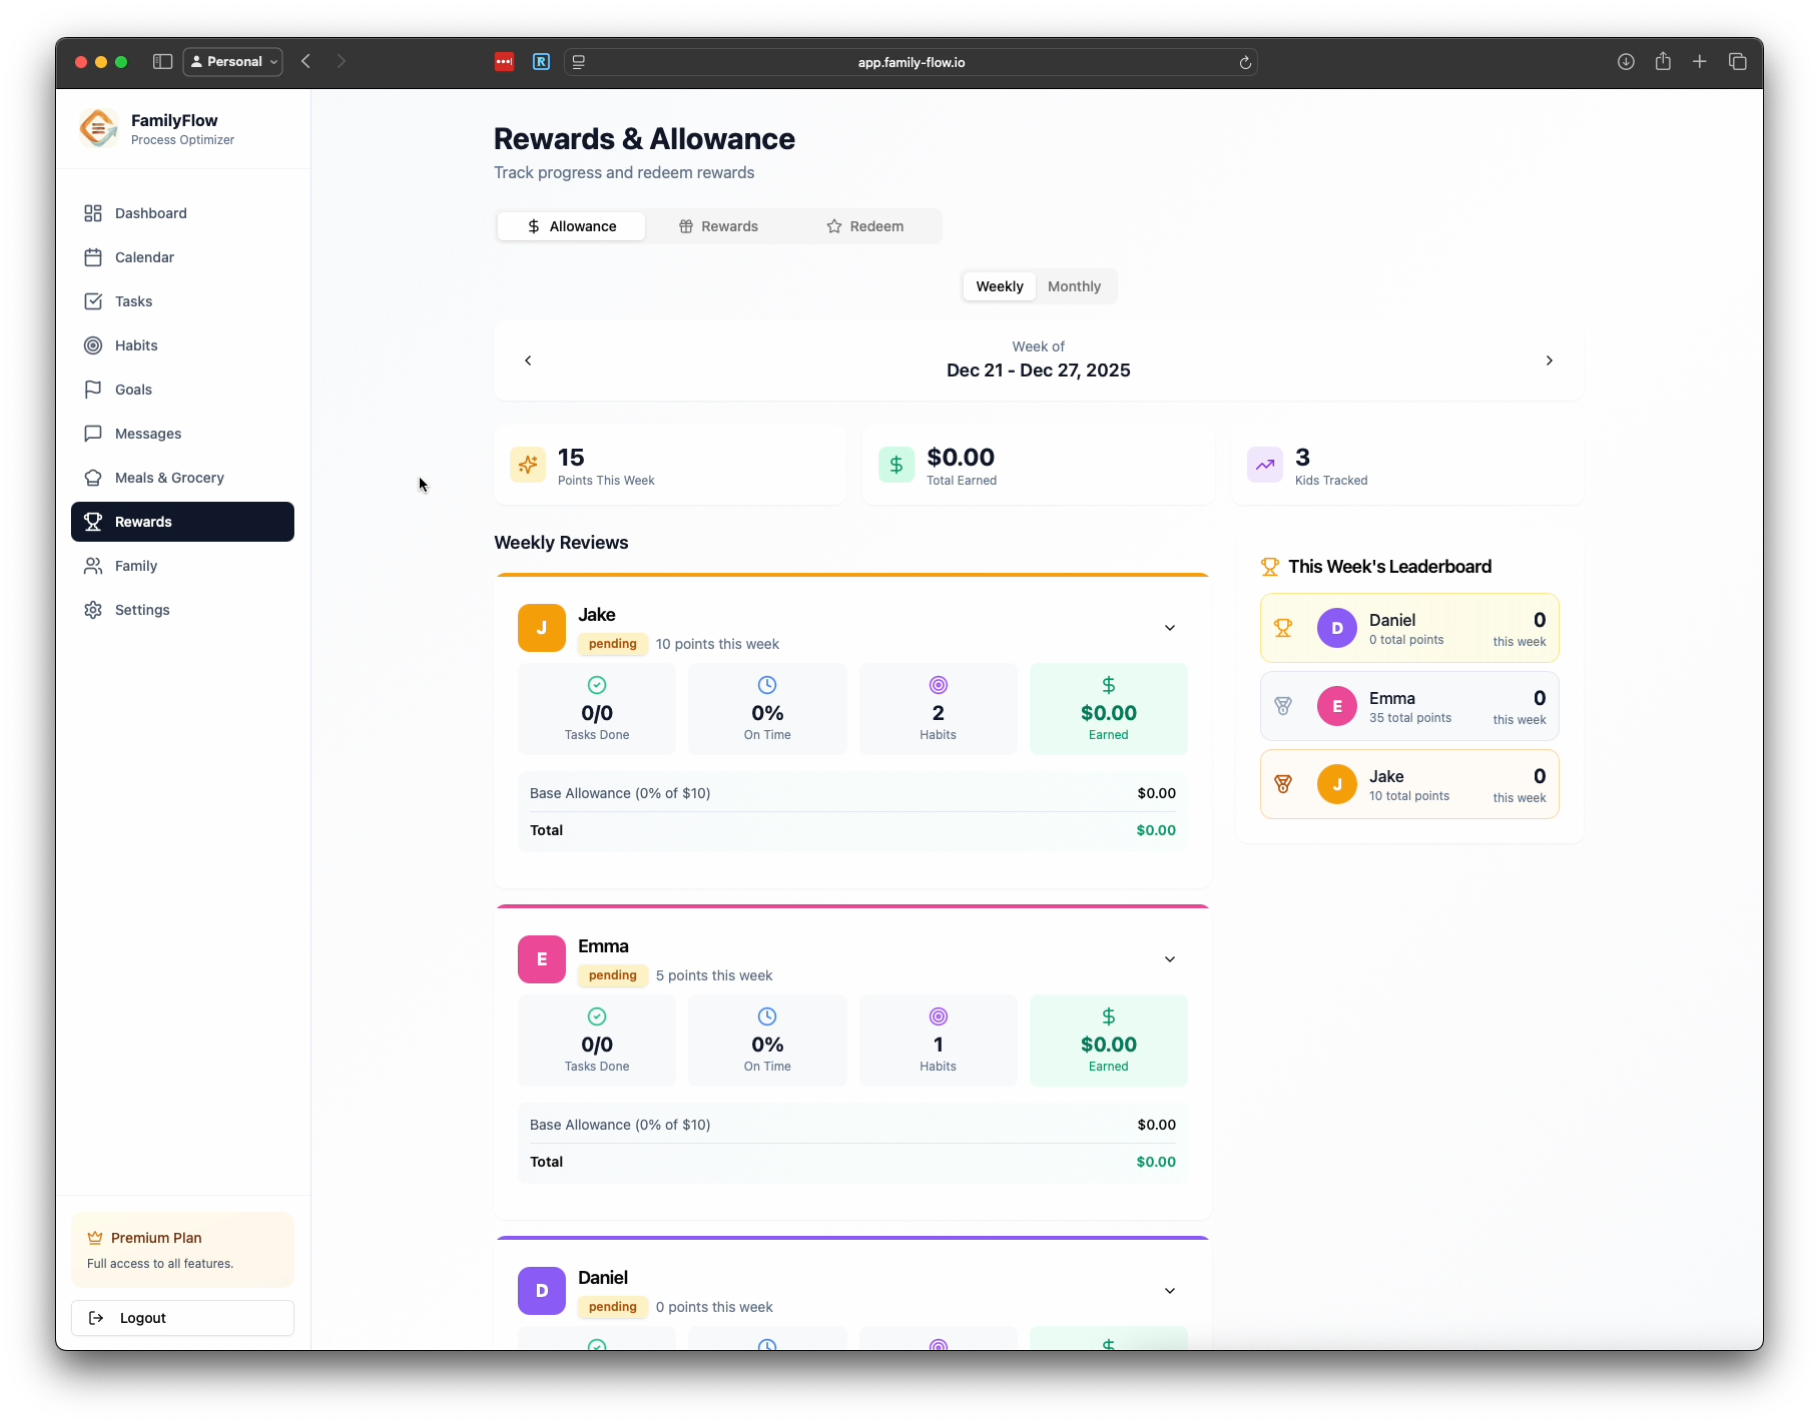Click Jake's Tasks Done checkmark icon
This screenshot has width=1819, height=1424.
[597, 685]
